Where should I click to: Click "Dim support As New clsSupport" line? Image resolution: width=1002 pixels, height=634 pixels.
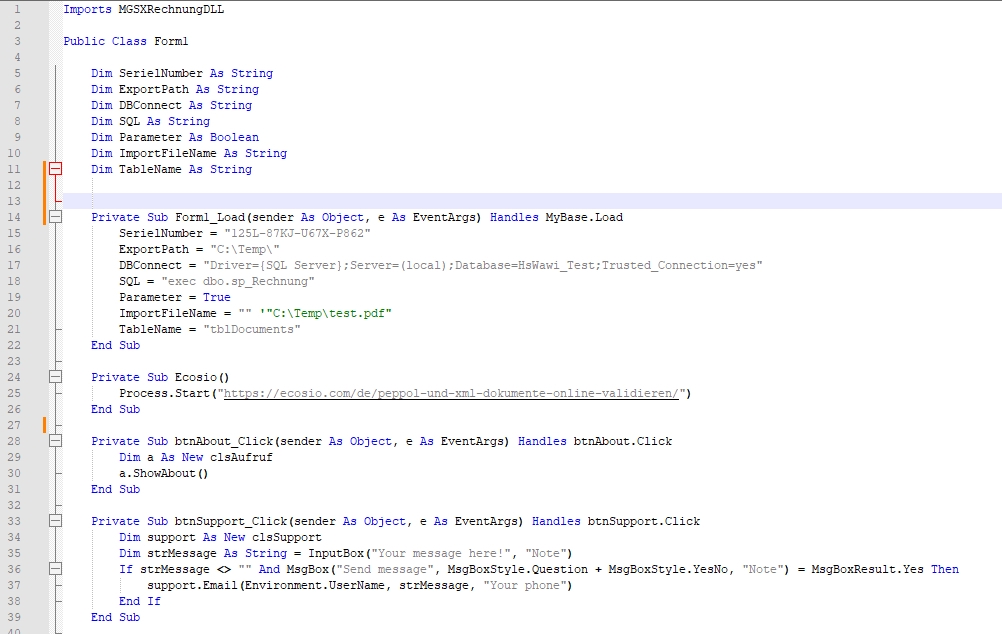coord(220,537)
